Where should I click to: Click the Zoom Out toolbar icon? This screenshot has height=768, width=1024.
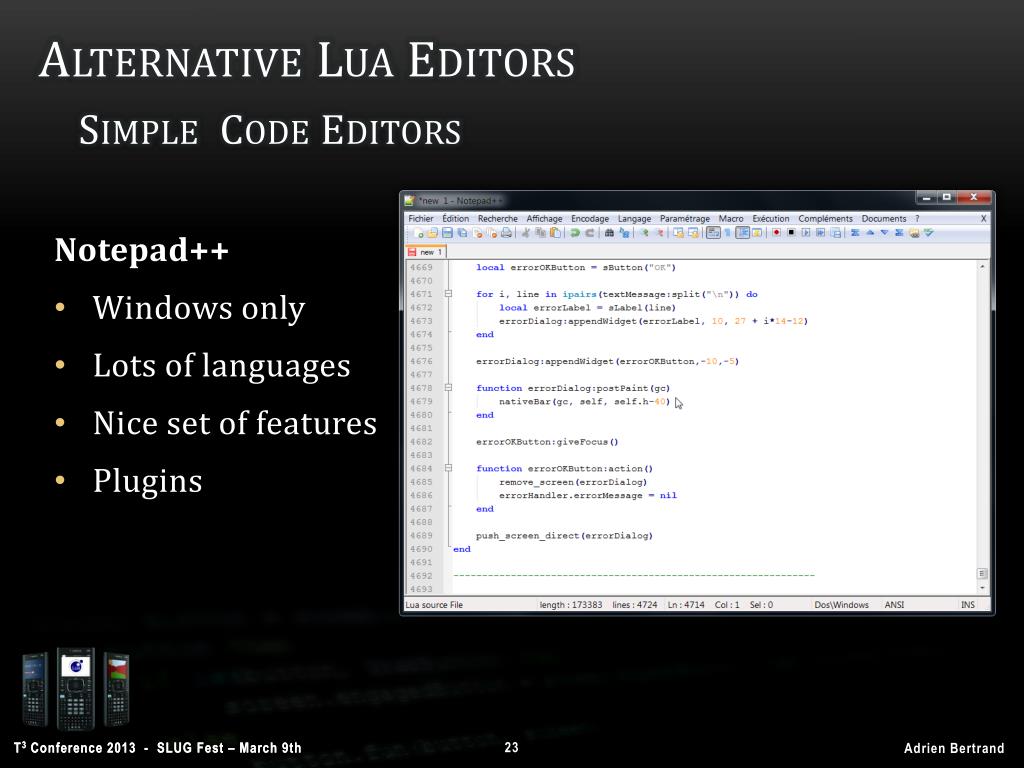[x=660, y=232]
